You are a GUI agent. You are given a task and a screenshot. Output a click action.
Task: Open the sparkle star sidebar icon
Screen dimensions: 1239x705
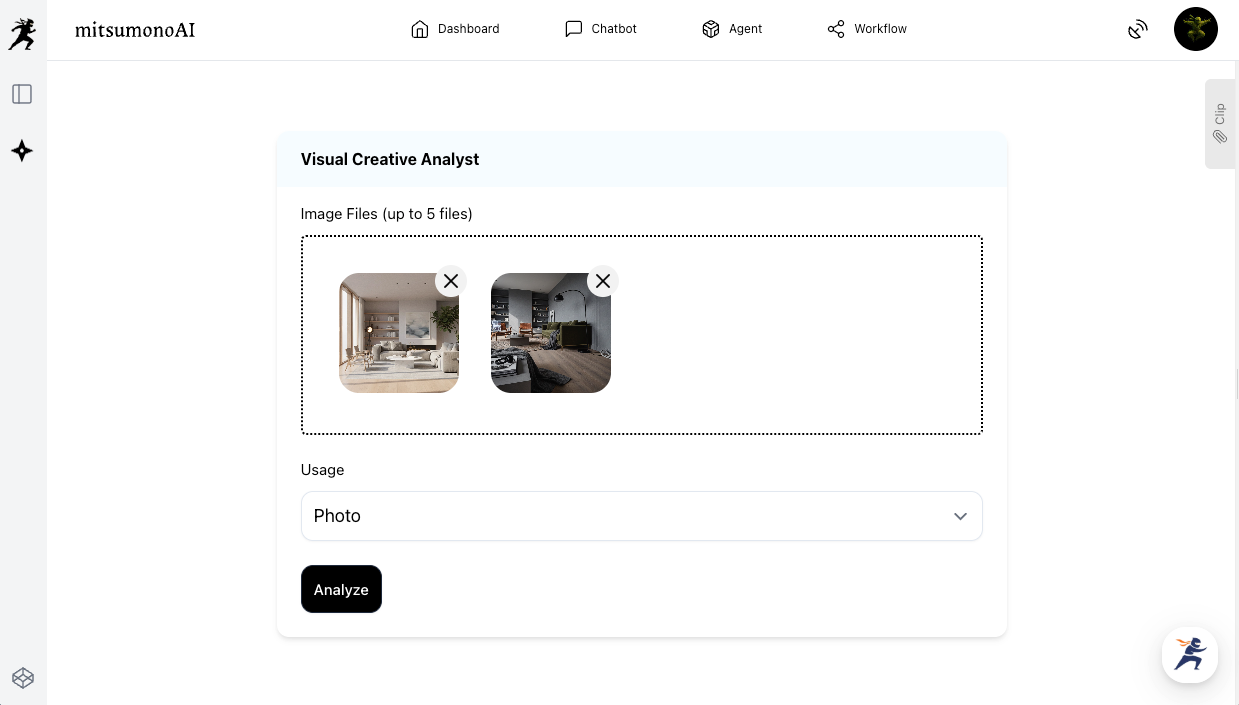pos(22,151)
